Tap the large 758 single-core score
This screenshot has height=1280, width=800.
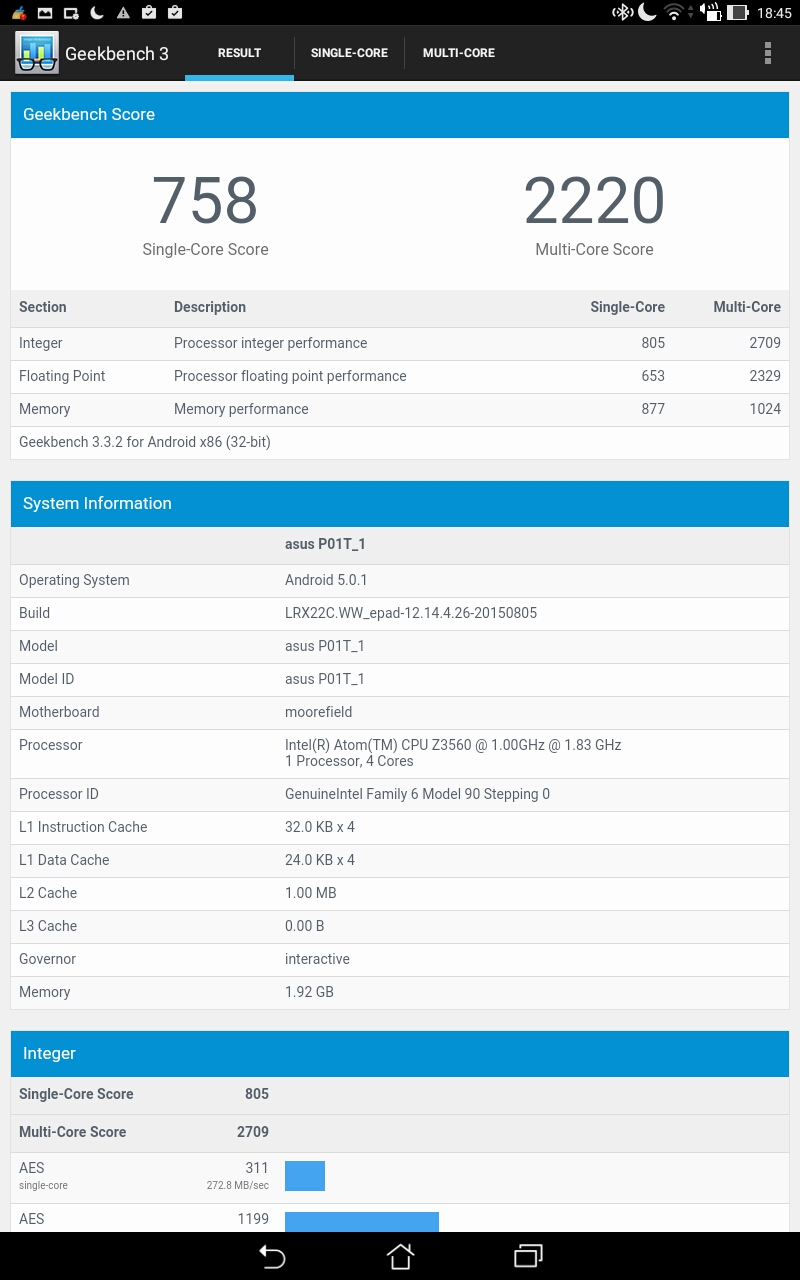(x=205, y=200)
